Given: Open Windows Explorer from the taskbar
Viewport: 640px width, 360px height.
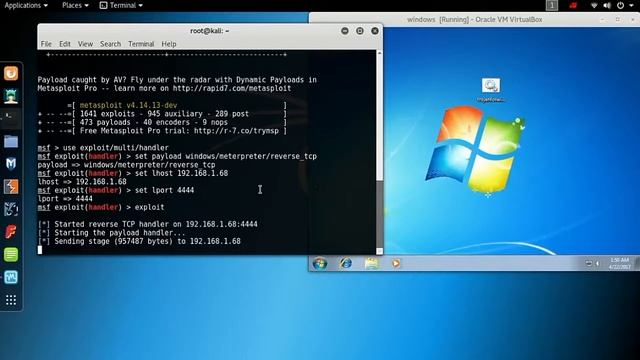Looking at the screenshot, I should pos(371,263).
